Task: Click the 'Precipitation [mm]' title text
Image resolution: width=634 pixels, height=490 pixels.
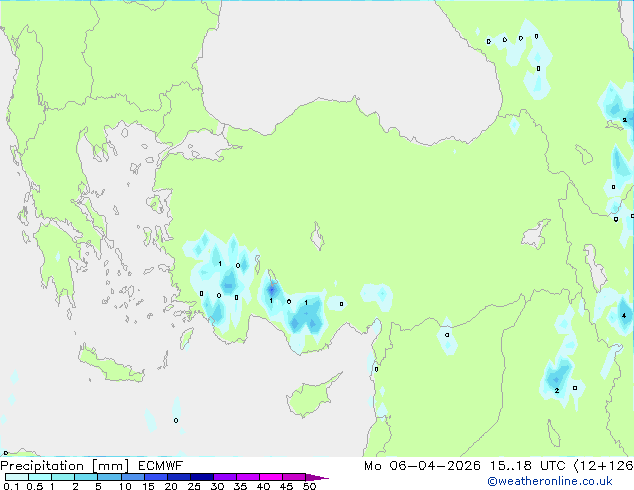Action: click(x=65, y=466)
